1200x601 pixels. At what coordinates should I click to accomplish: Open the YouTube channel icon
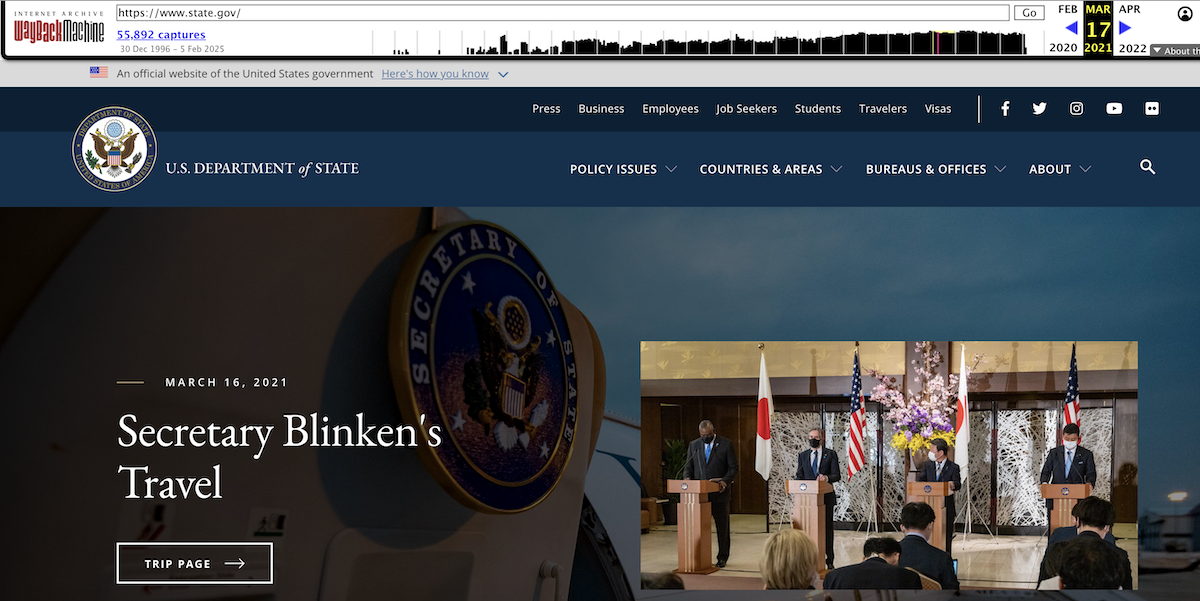click(x=1114, y=108)
